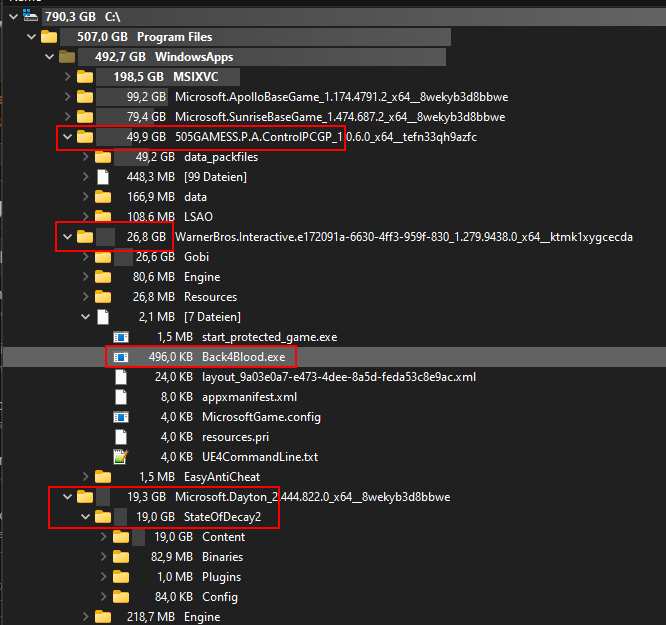This screenshot has height=625, width=666.
Task: Click the 49,9 GB size value
Action: pyautogui.click(x=146, y=137)
